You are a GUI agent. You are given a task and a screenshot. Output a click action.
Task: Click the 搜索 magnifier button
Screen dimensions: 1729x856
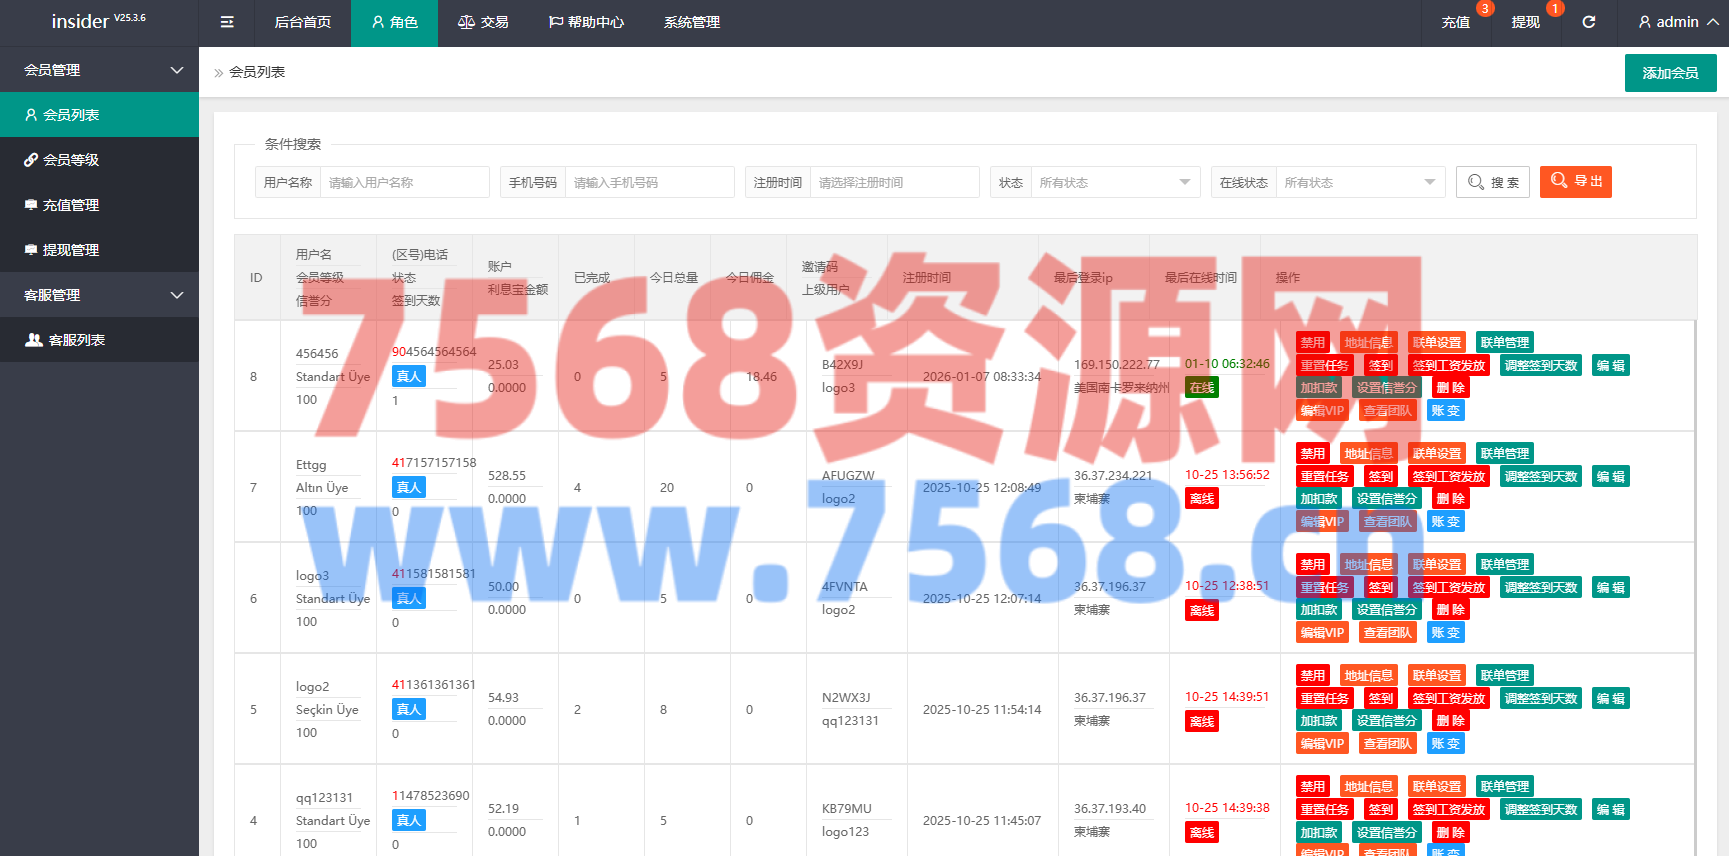click(x=1492, y=182)
